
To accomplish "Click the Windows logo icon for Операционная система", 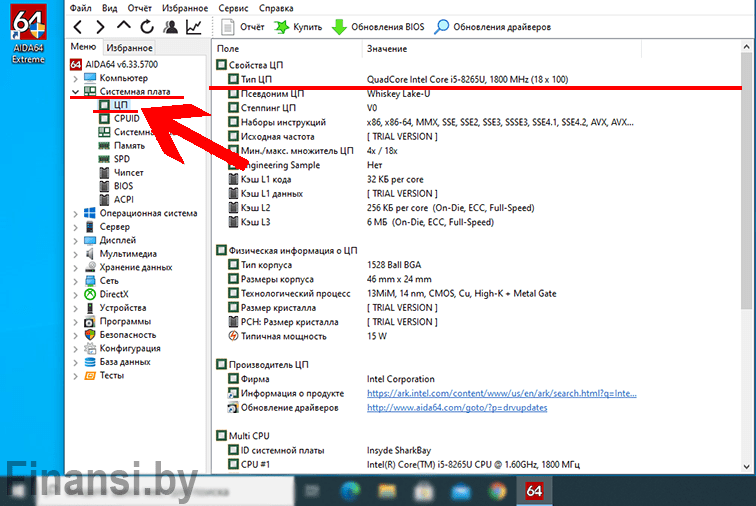I will coord(90,213).
